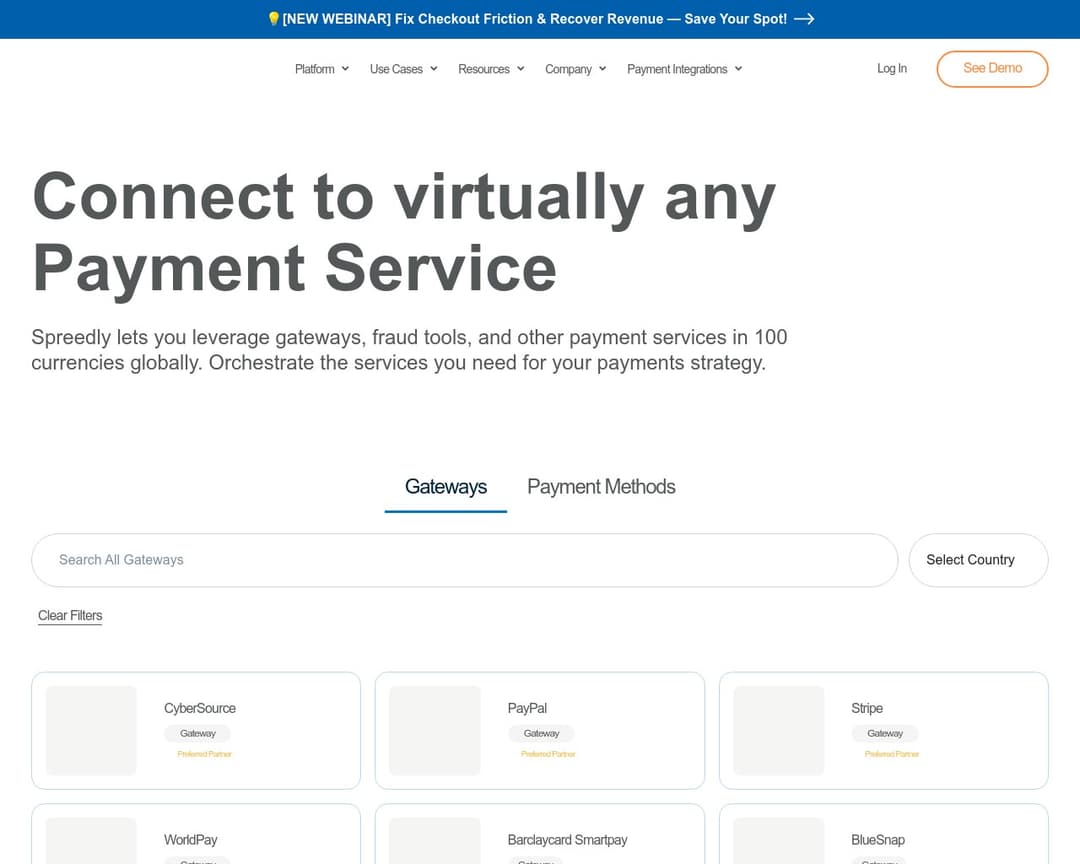This screenshot has width=1080, height=864.
Task: Open the Barclaycard Smartpay logo thumbnail
Action: (x=435, y=841)
